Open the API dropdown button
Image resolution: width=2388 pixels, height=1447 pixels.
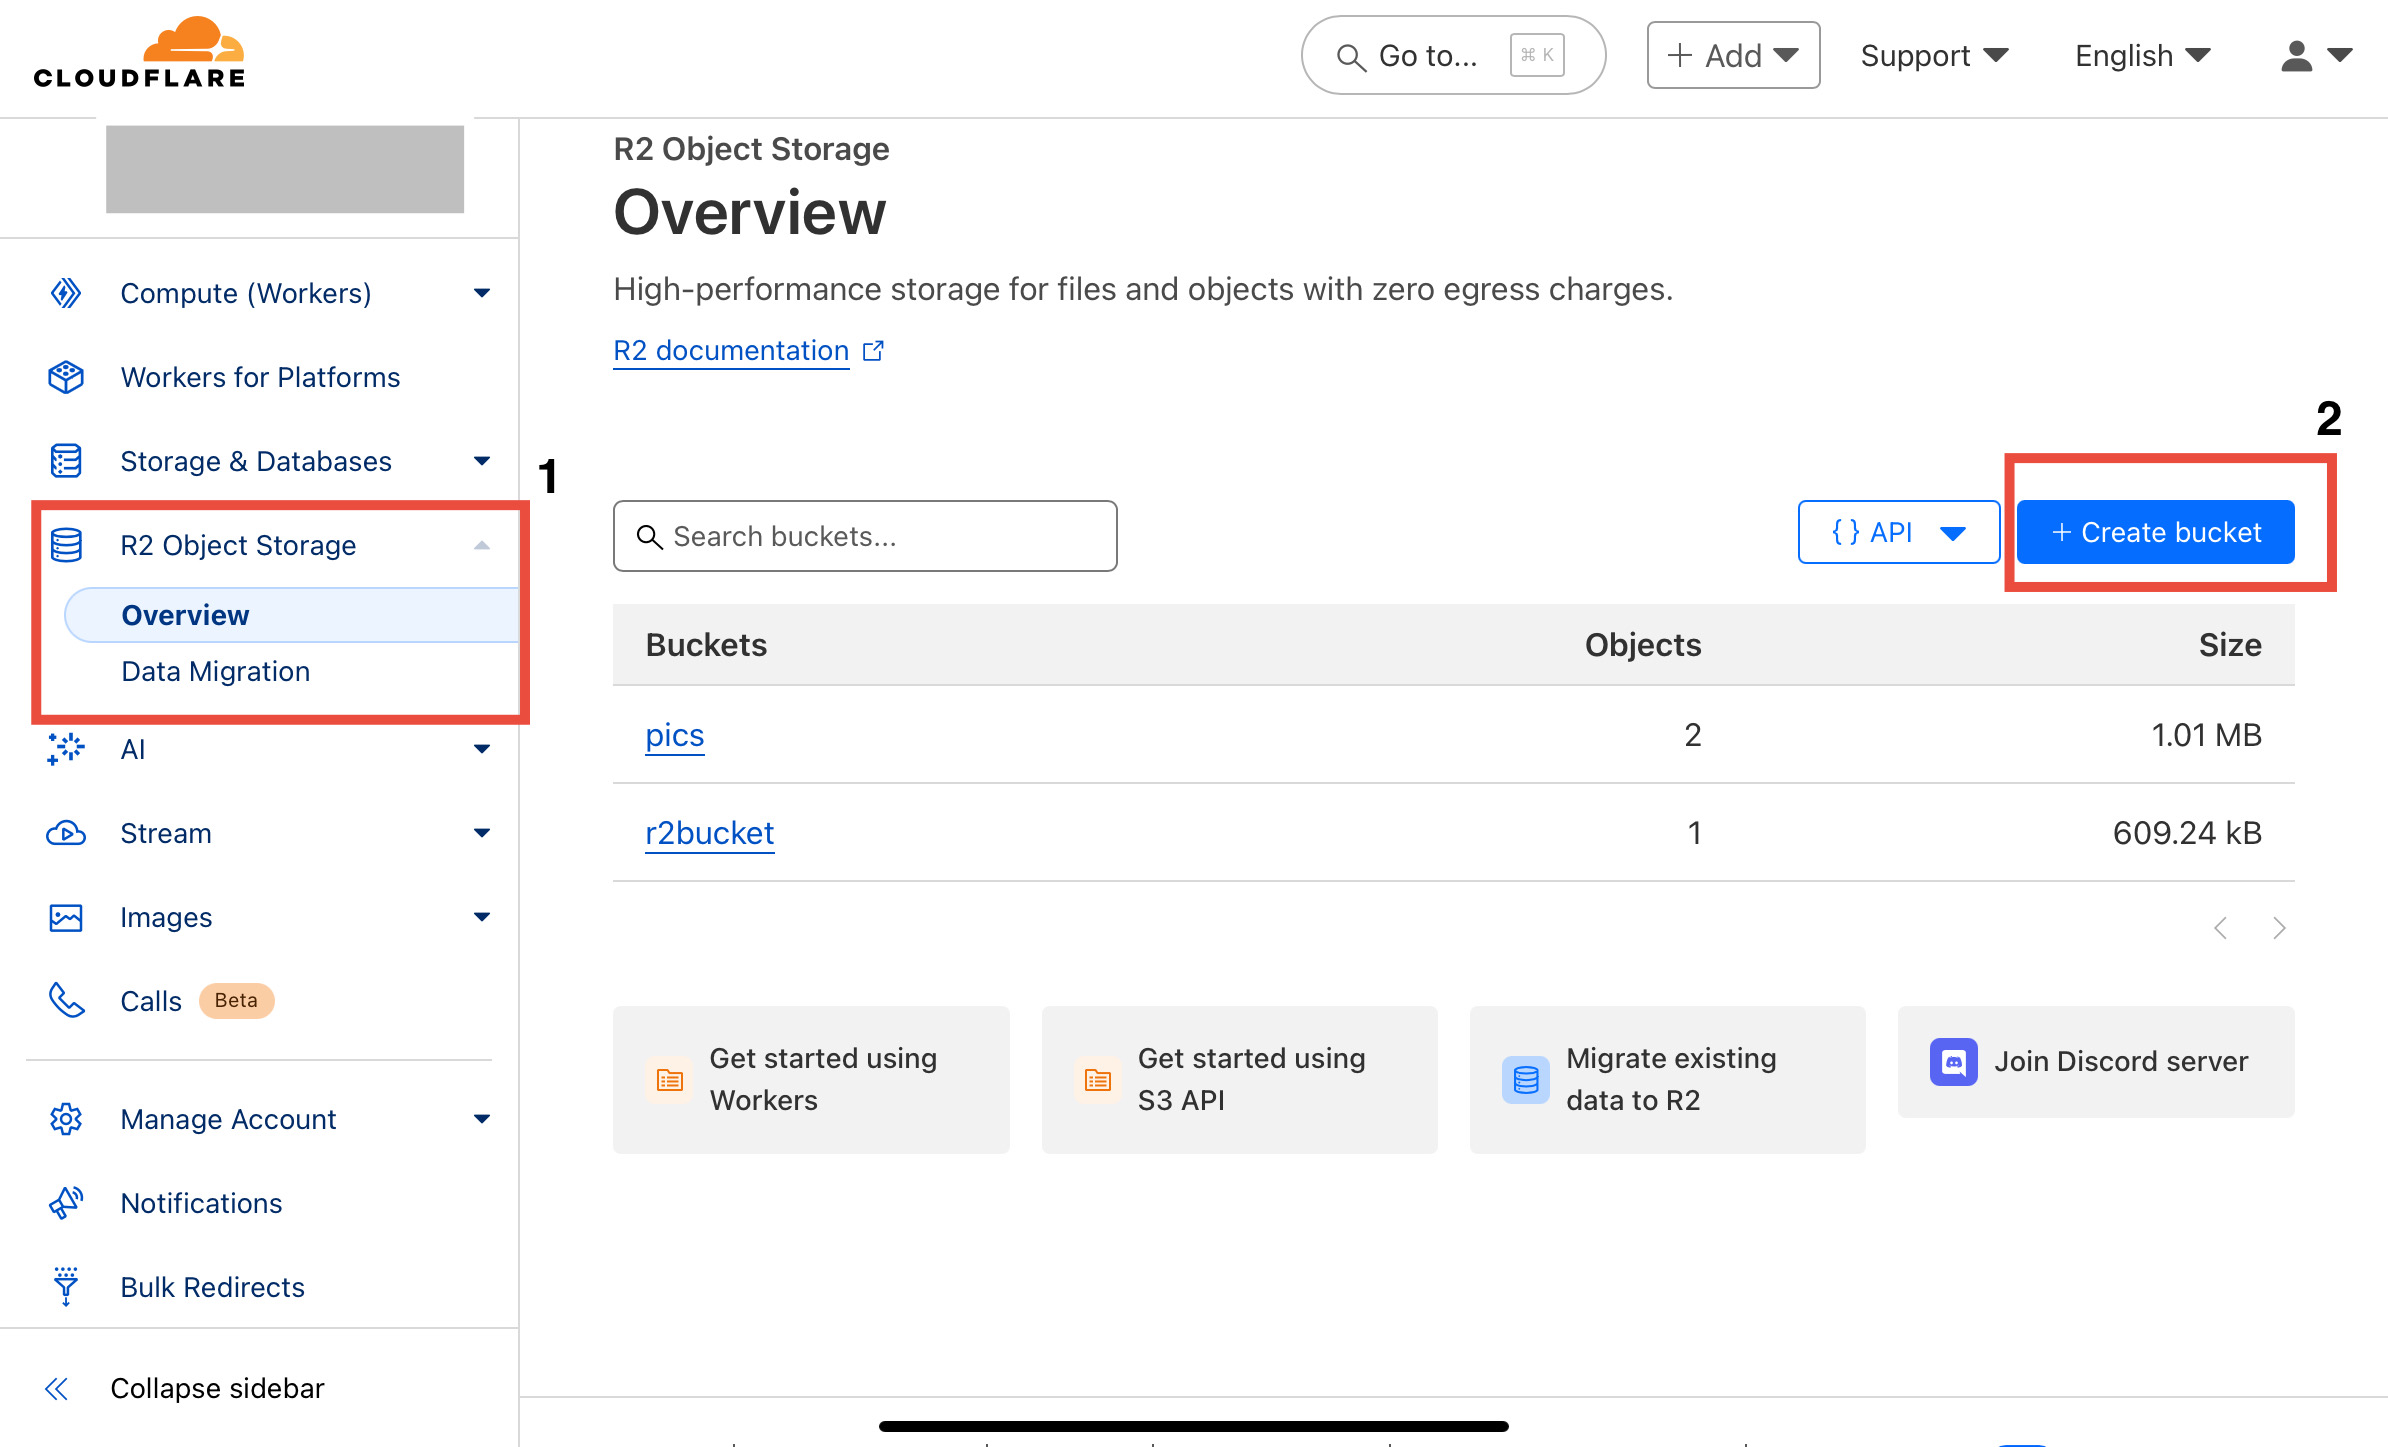pos(1898,532)
